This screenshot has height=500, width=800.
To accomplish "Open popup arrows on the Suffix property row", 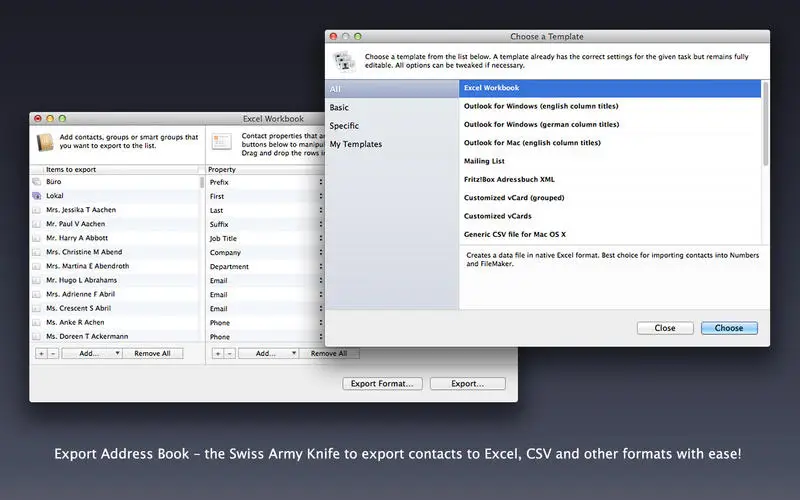I will [x=320, y=224].
